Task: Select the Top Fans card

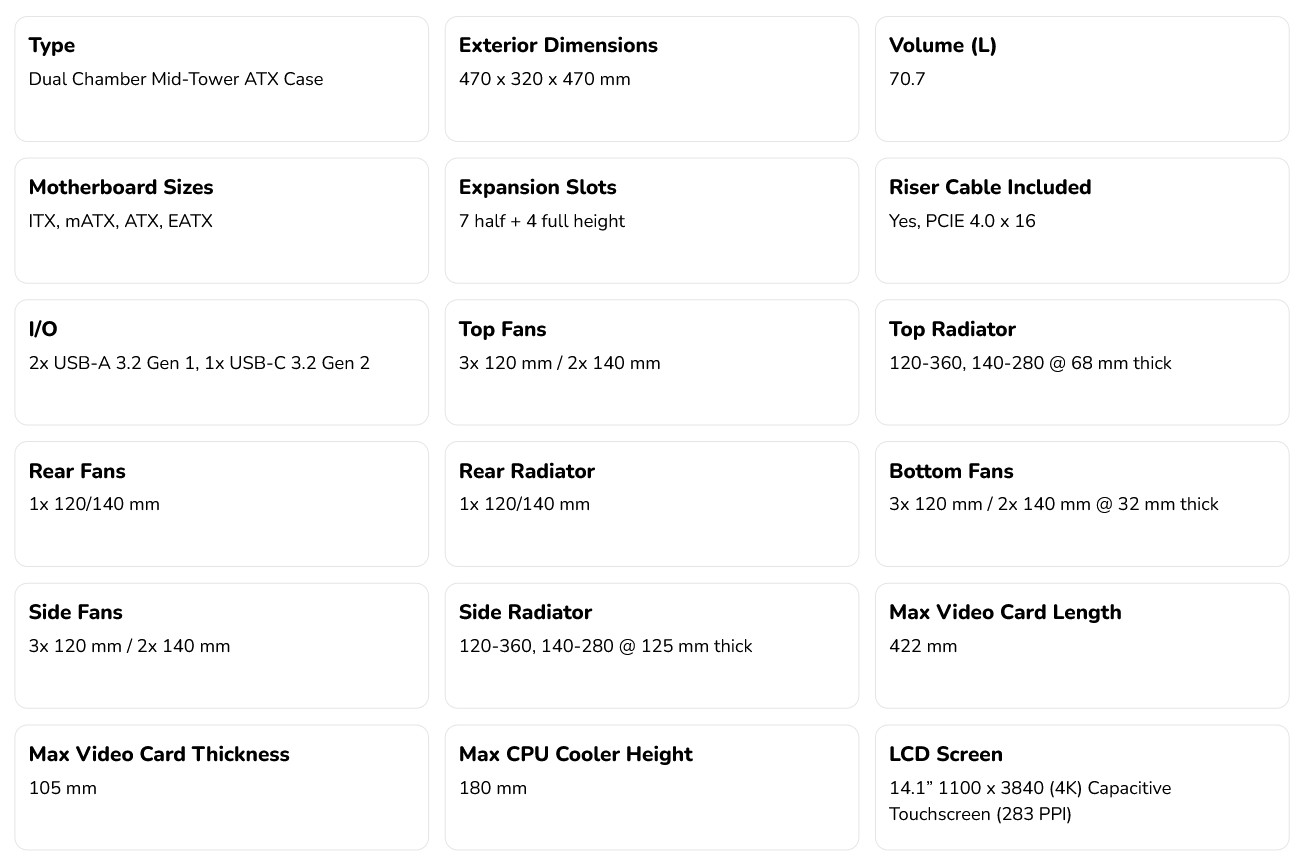Action: (x=652, y=363)
